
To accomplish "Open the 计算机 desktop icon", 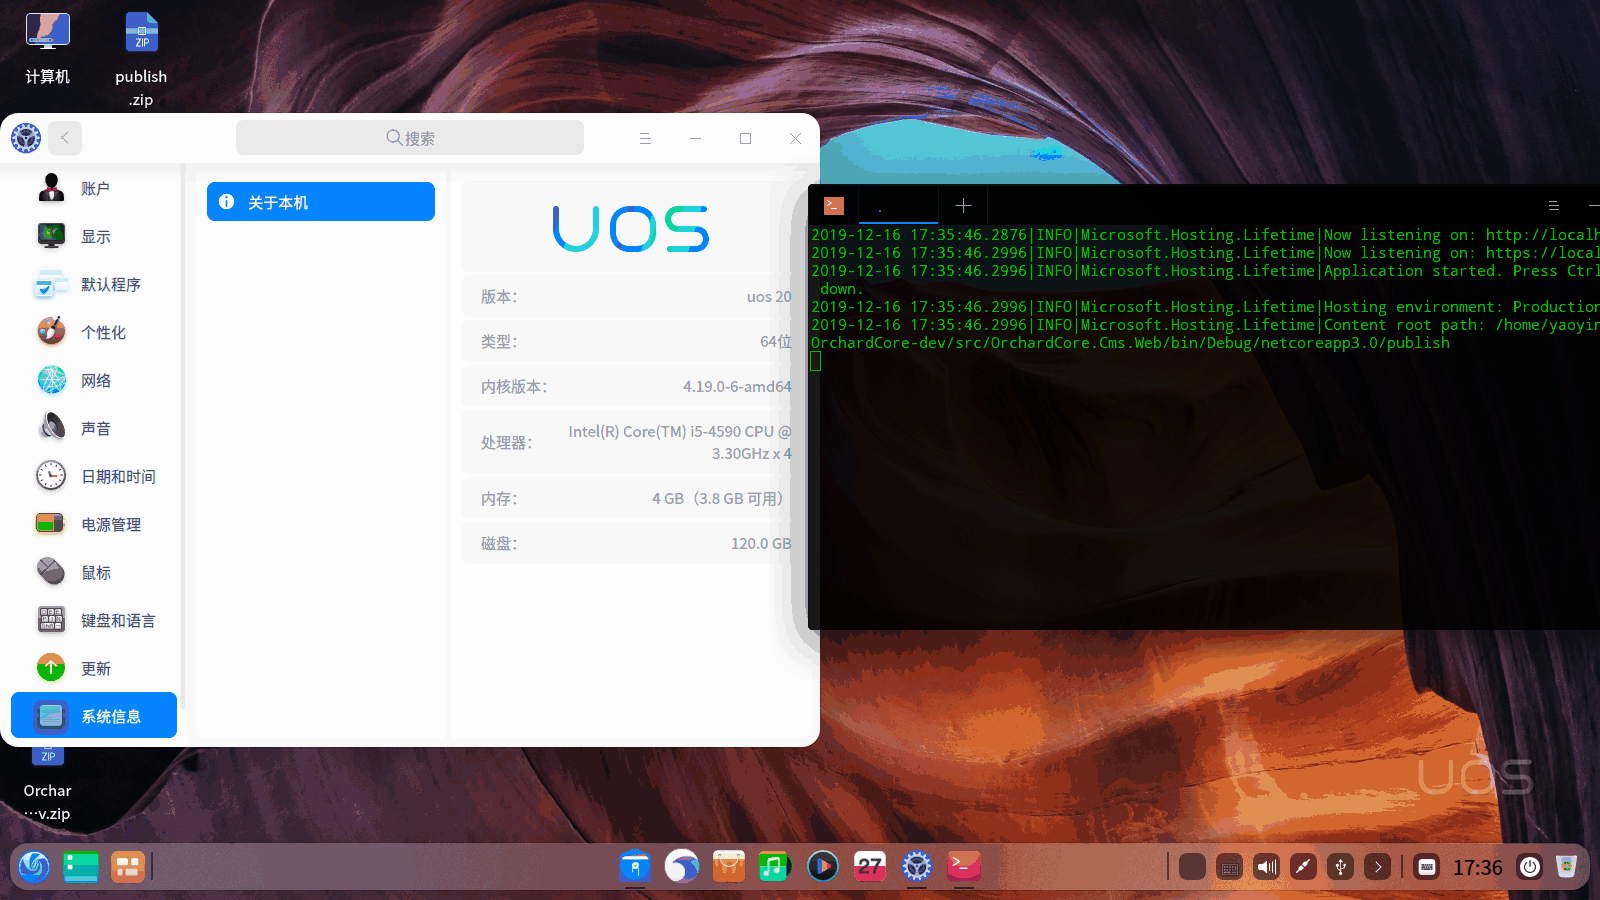I will tap(47, 50).
